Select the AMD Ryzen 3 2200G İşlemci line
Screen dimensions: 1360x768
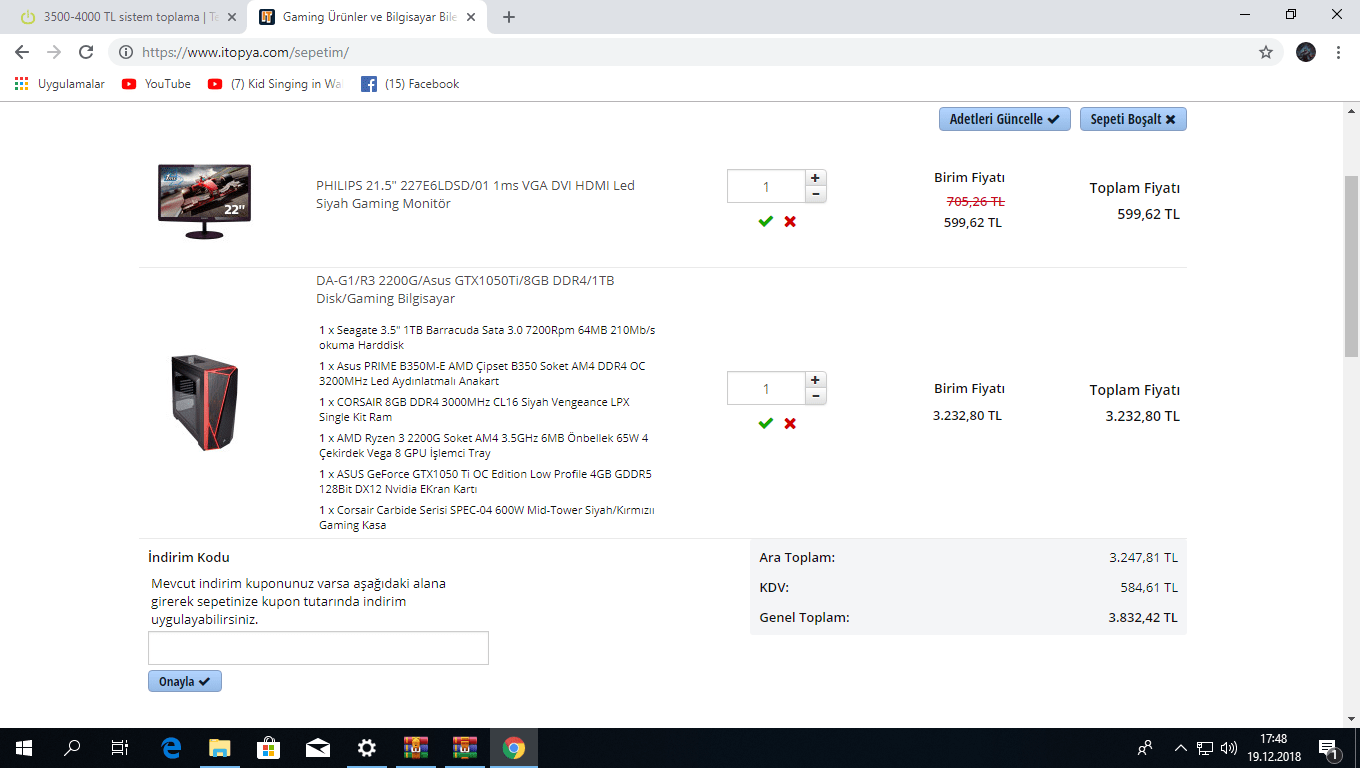(x=484, y=445)
